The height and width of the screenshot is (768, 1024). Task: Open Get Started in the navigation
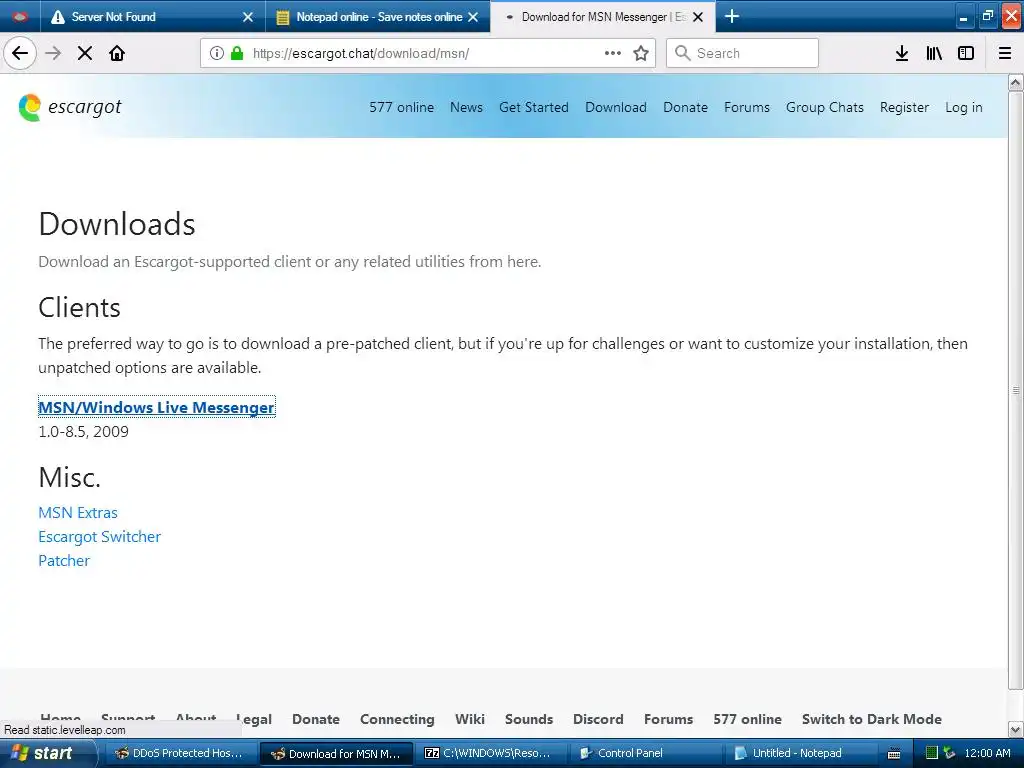tap(534, 107)
